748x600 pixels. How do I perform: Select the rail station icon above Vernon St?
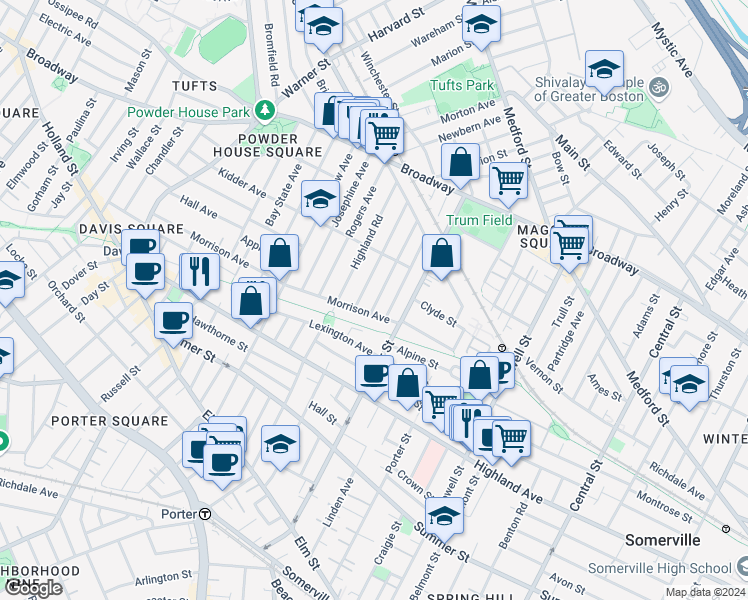point(501,348)
